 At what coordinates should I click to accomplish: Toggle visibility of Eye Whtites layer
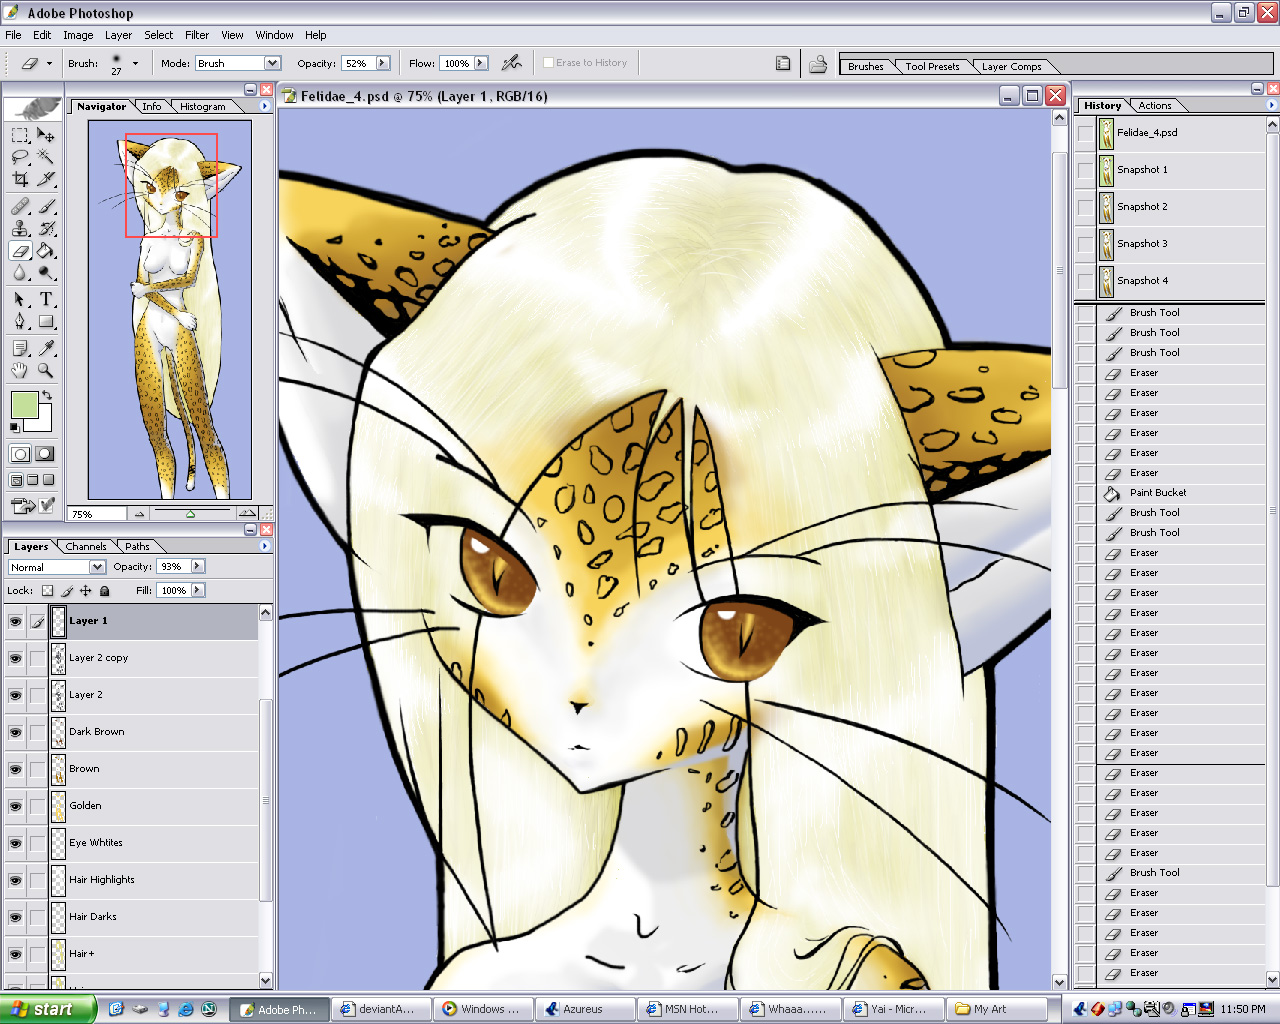pos(15,844)
